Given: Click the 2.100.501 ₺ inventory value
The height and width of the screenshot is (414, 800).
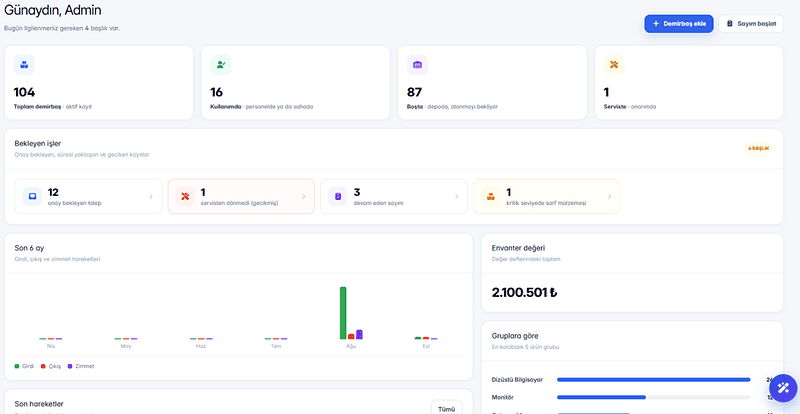Looking at the screenshot, I should [524, 293].
